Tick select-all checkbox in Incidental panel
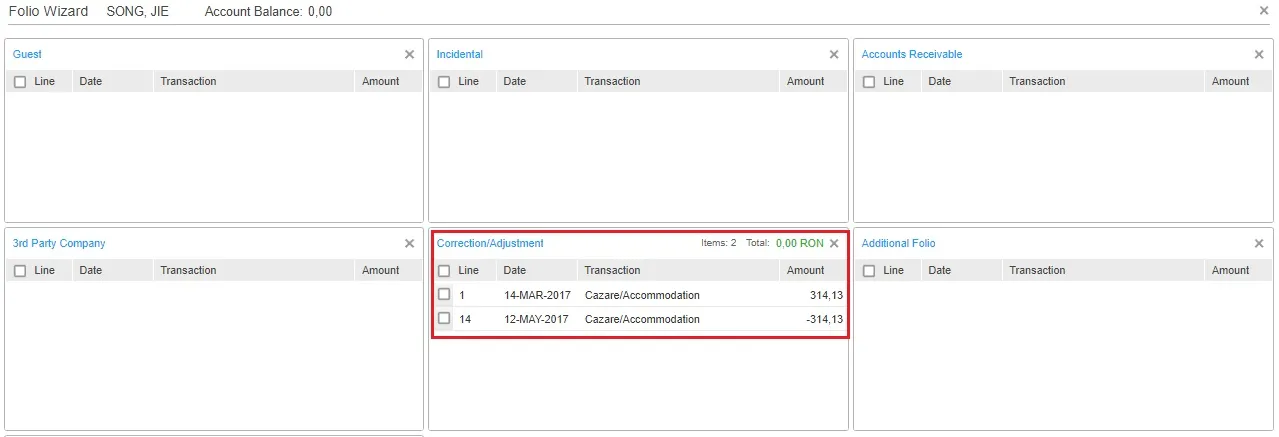 [x=444, y=82]
